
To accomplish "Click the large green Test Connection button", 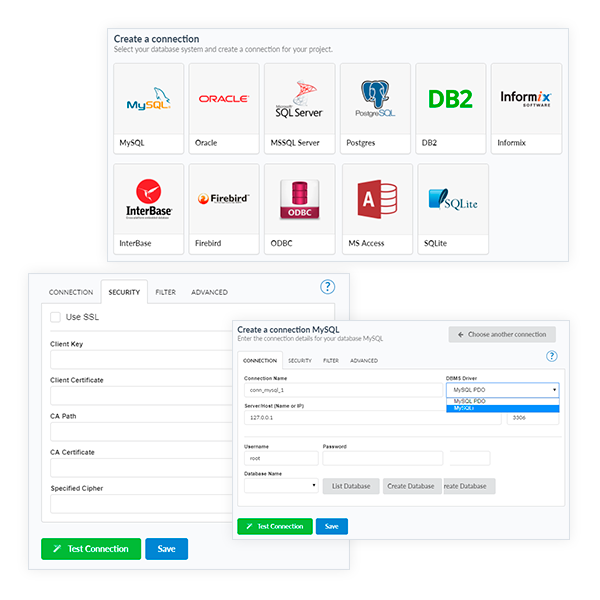I will [x=90, y=548].
